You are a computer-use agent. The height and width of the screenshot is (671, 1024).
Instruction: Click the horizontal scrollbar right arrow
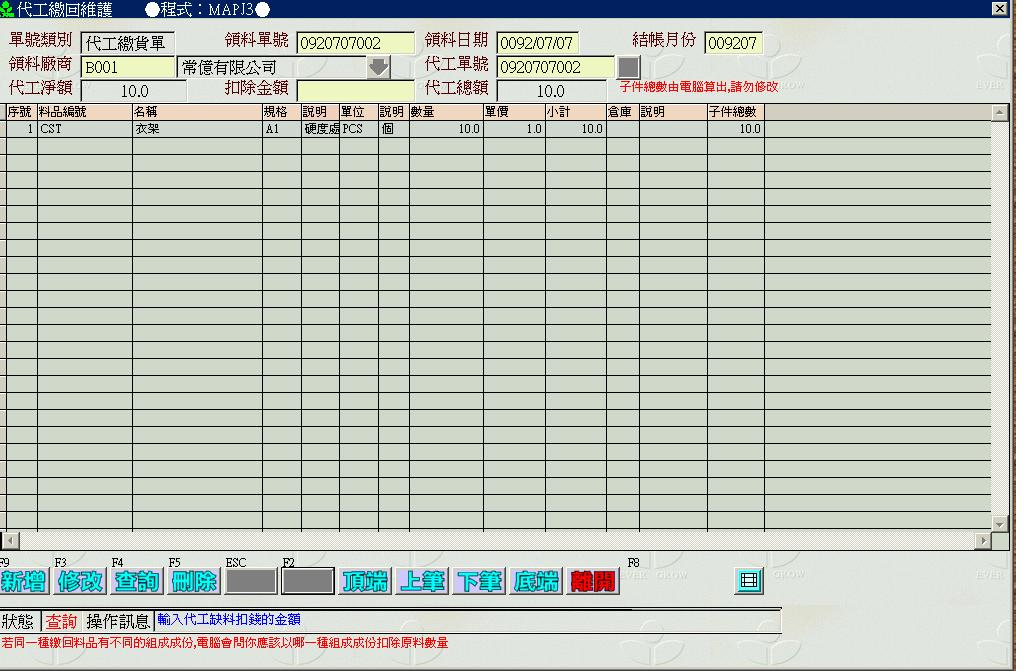[x=984, y=540]
